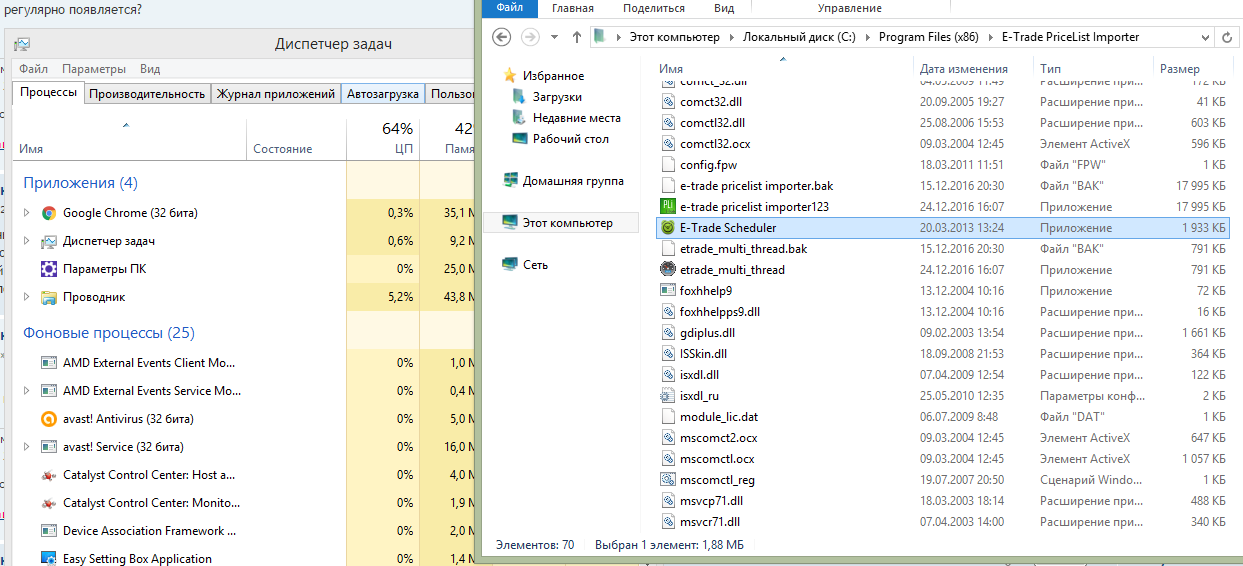Expand the Диспетчер задач process row
The width and height of the screenshot is (1243, 566).
[x=27, y=241]
